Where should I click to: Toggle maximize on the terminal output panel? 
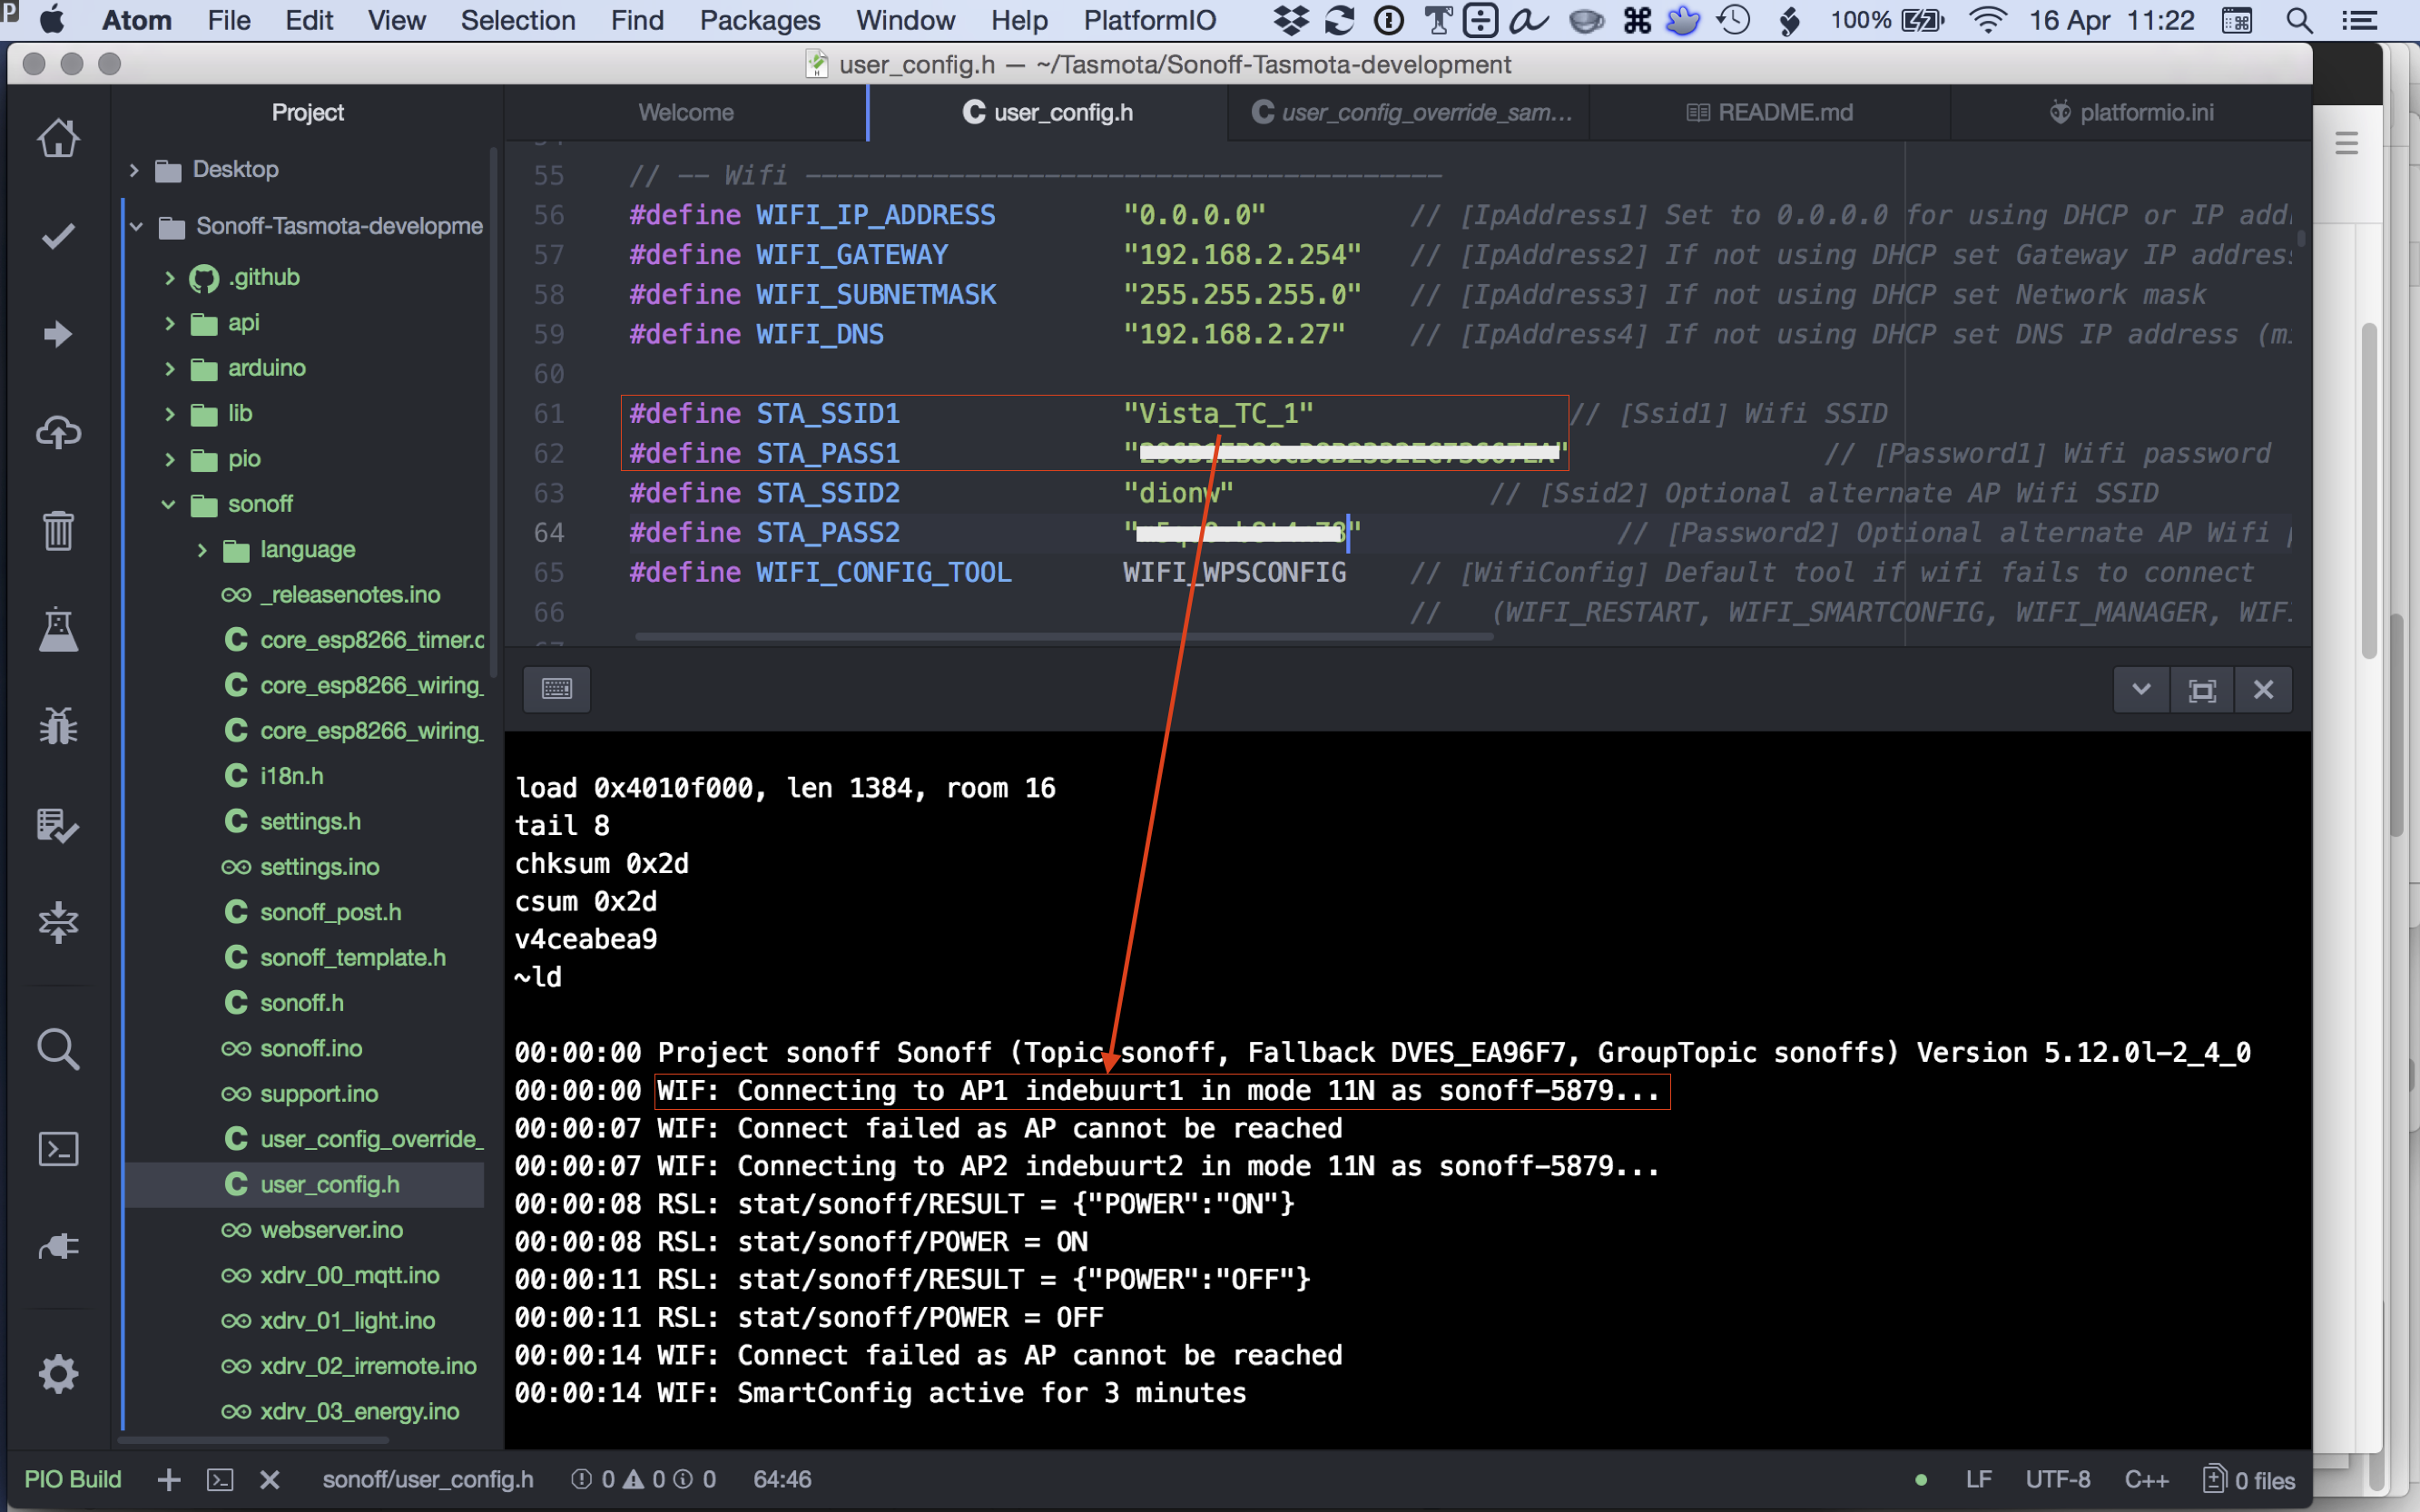(2204, 689)
